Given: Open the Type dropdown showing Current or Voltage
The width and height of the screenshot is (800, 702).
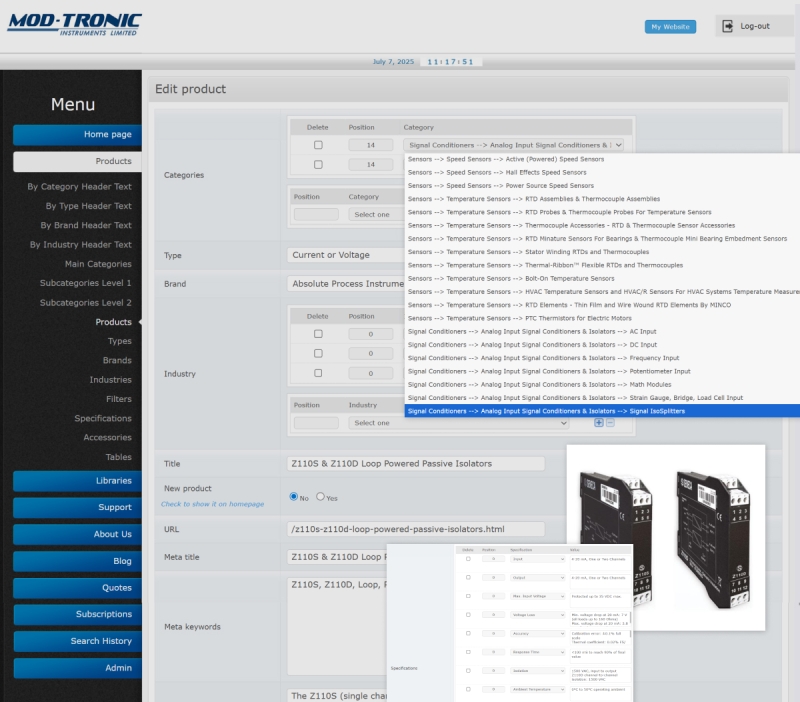Looking at the screenshot, I should [346, 255].
